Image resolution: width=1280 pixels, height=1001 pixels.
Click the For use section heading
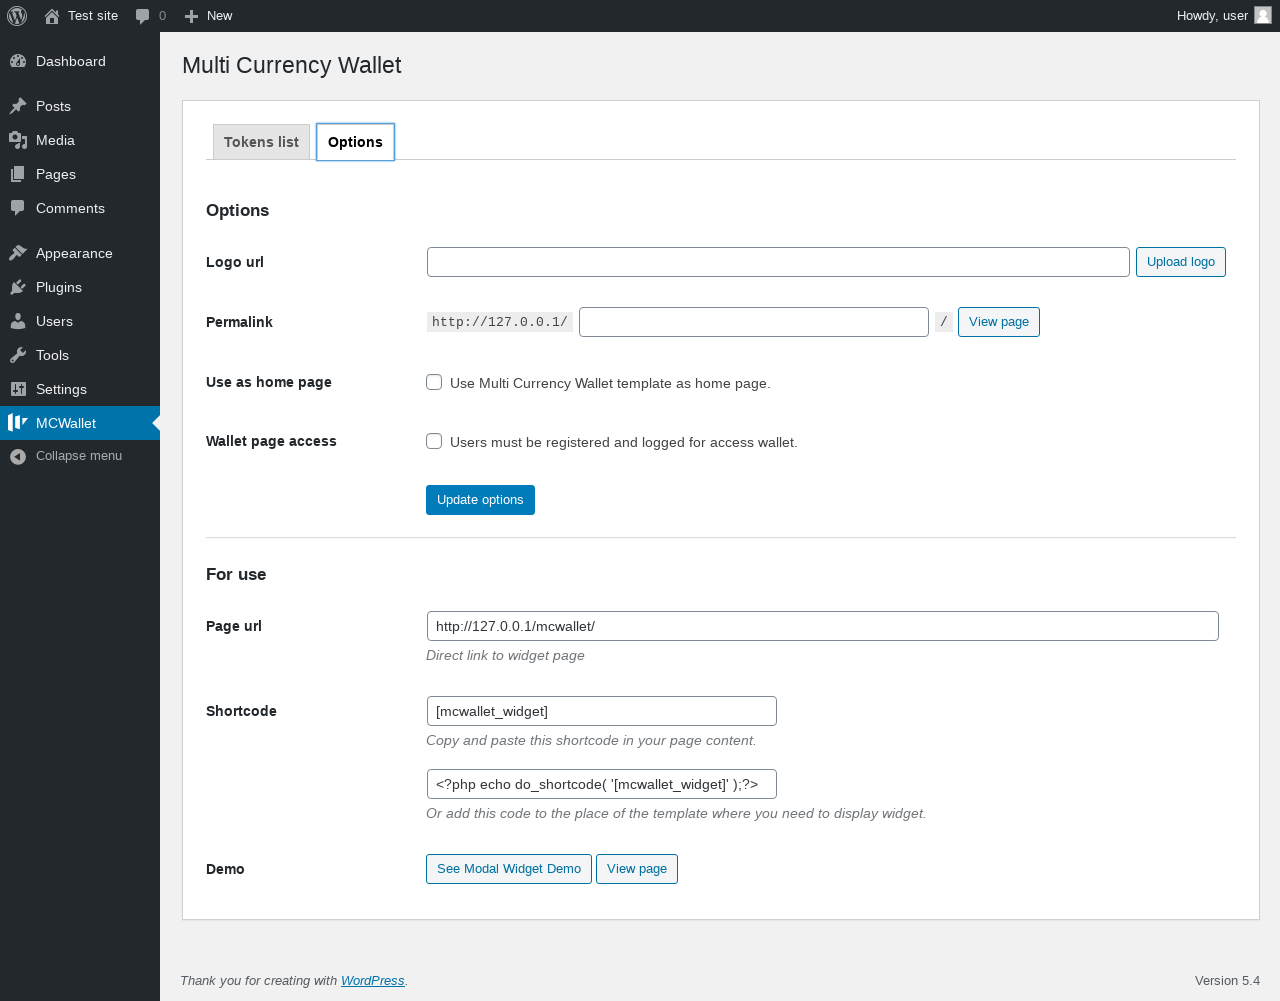pos(236,574)
